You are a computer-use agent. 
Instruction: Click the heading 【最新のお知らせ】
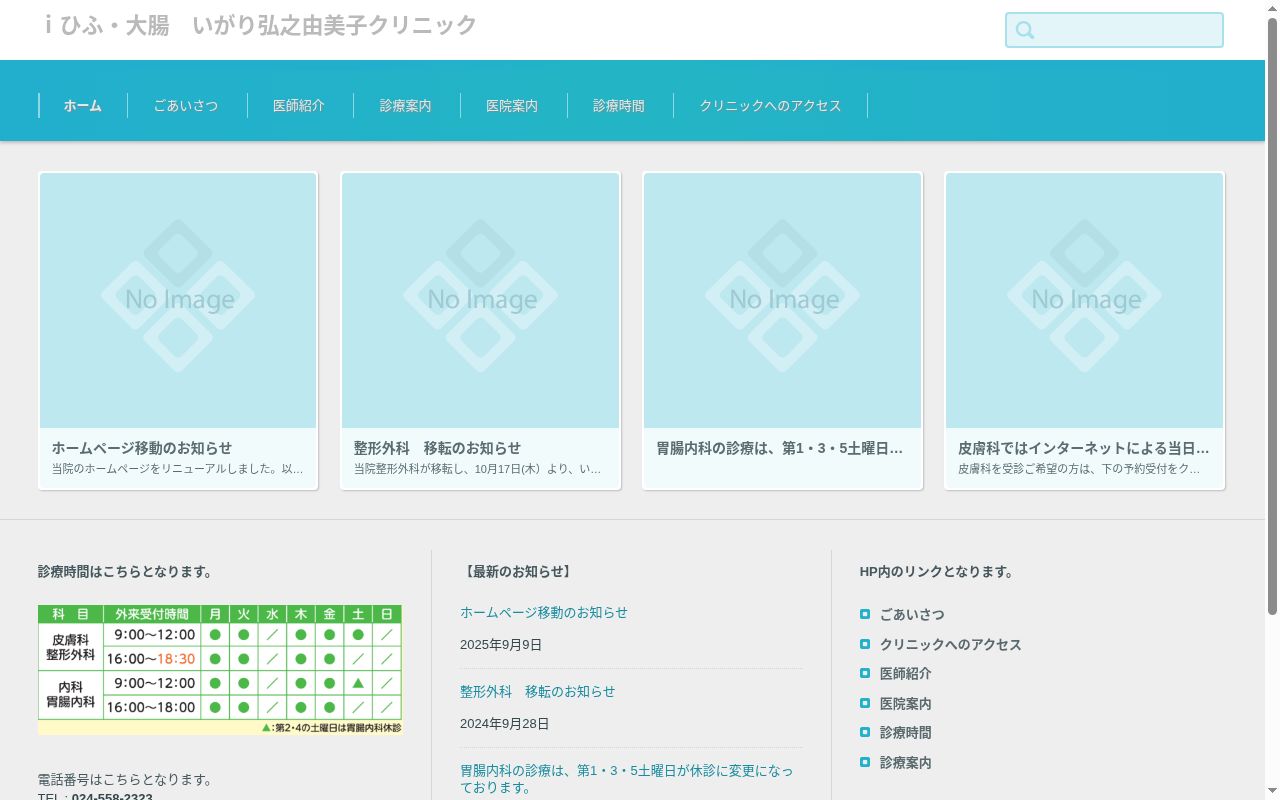coord(518,572)
